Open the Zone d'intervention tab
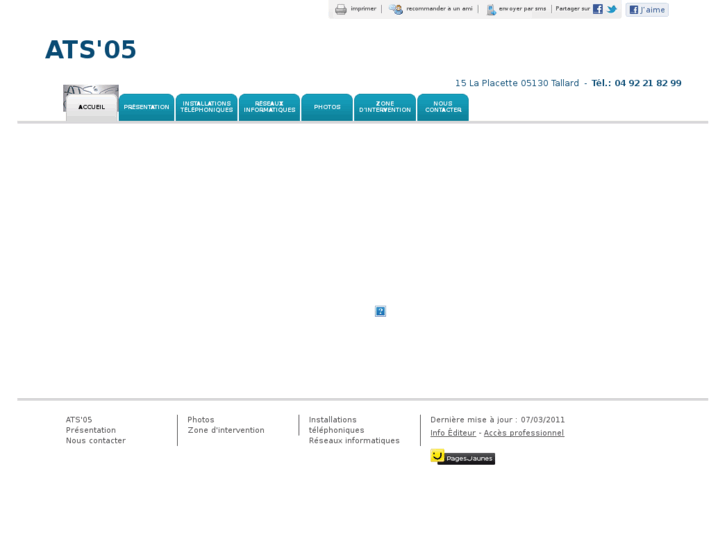727x545 pixels. pos(385,107)
